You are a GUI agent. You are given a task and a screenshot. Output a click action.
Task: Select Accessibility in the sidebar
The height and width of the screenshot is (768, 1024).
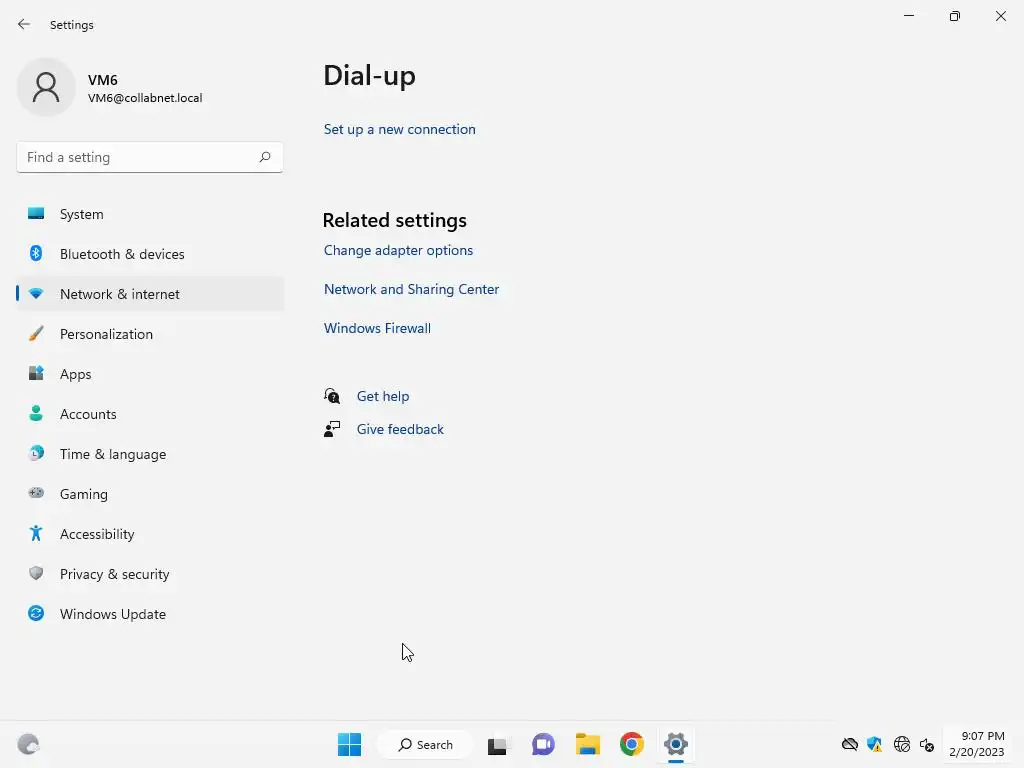coord(150,534)
